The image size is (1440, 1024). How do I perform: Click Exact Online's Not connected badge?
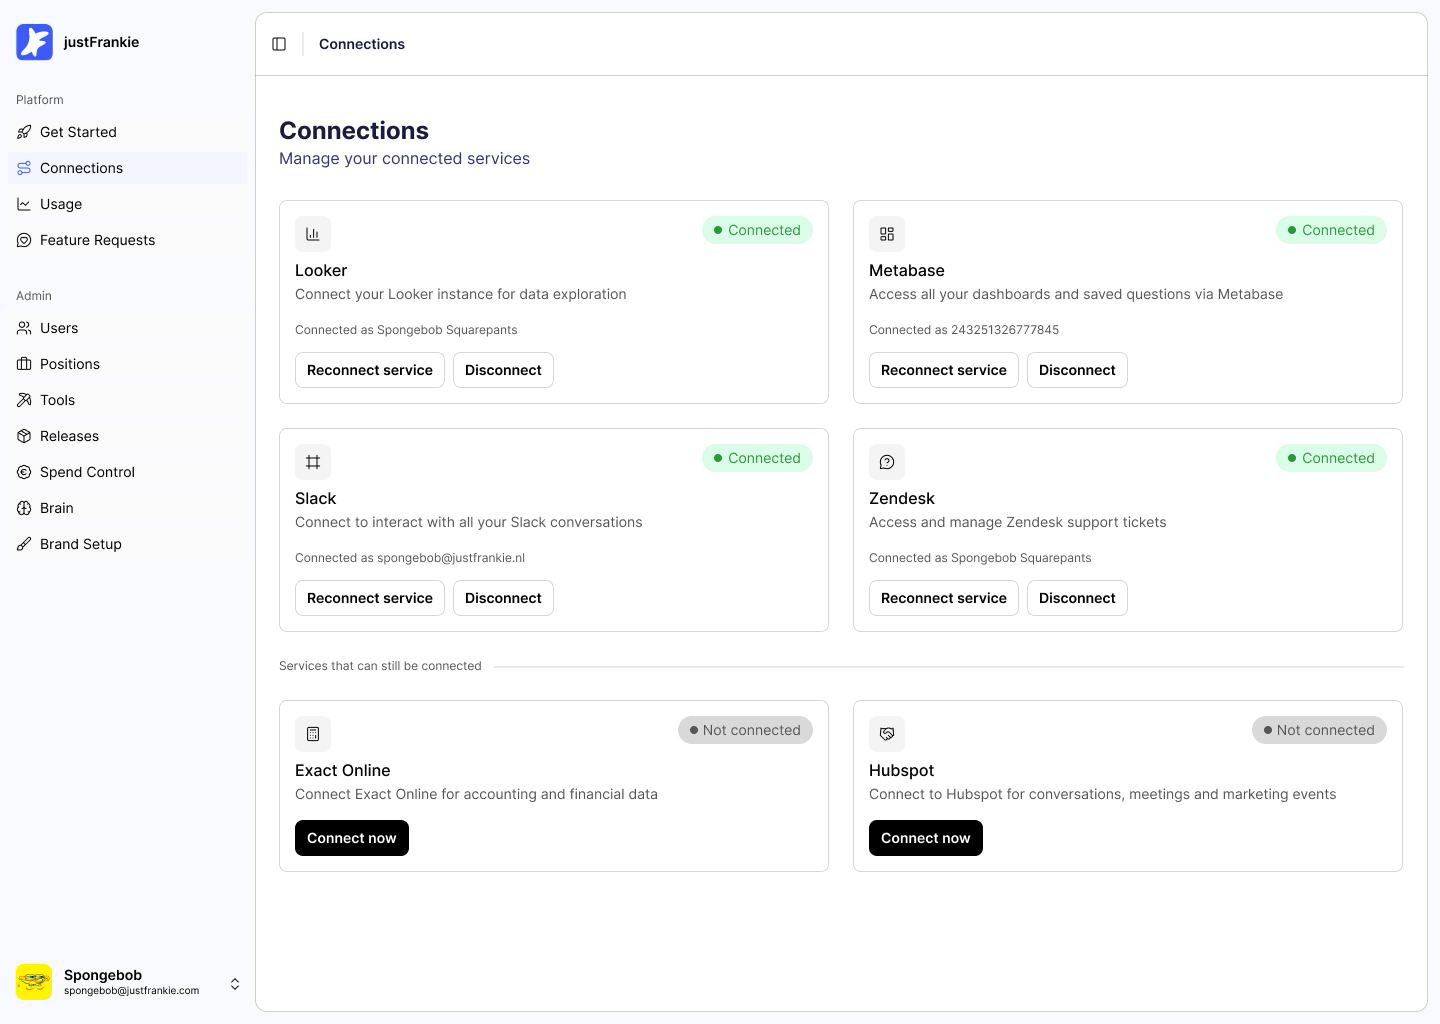coord(745,730)
